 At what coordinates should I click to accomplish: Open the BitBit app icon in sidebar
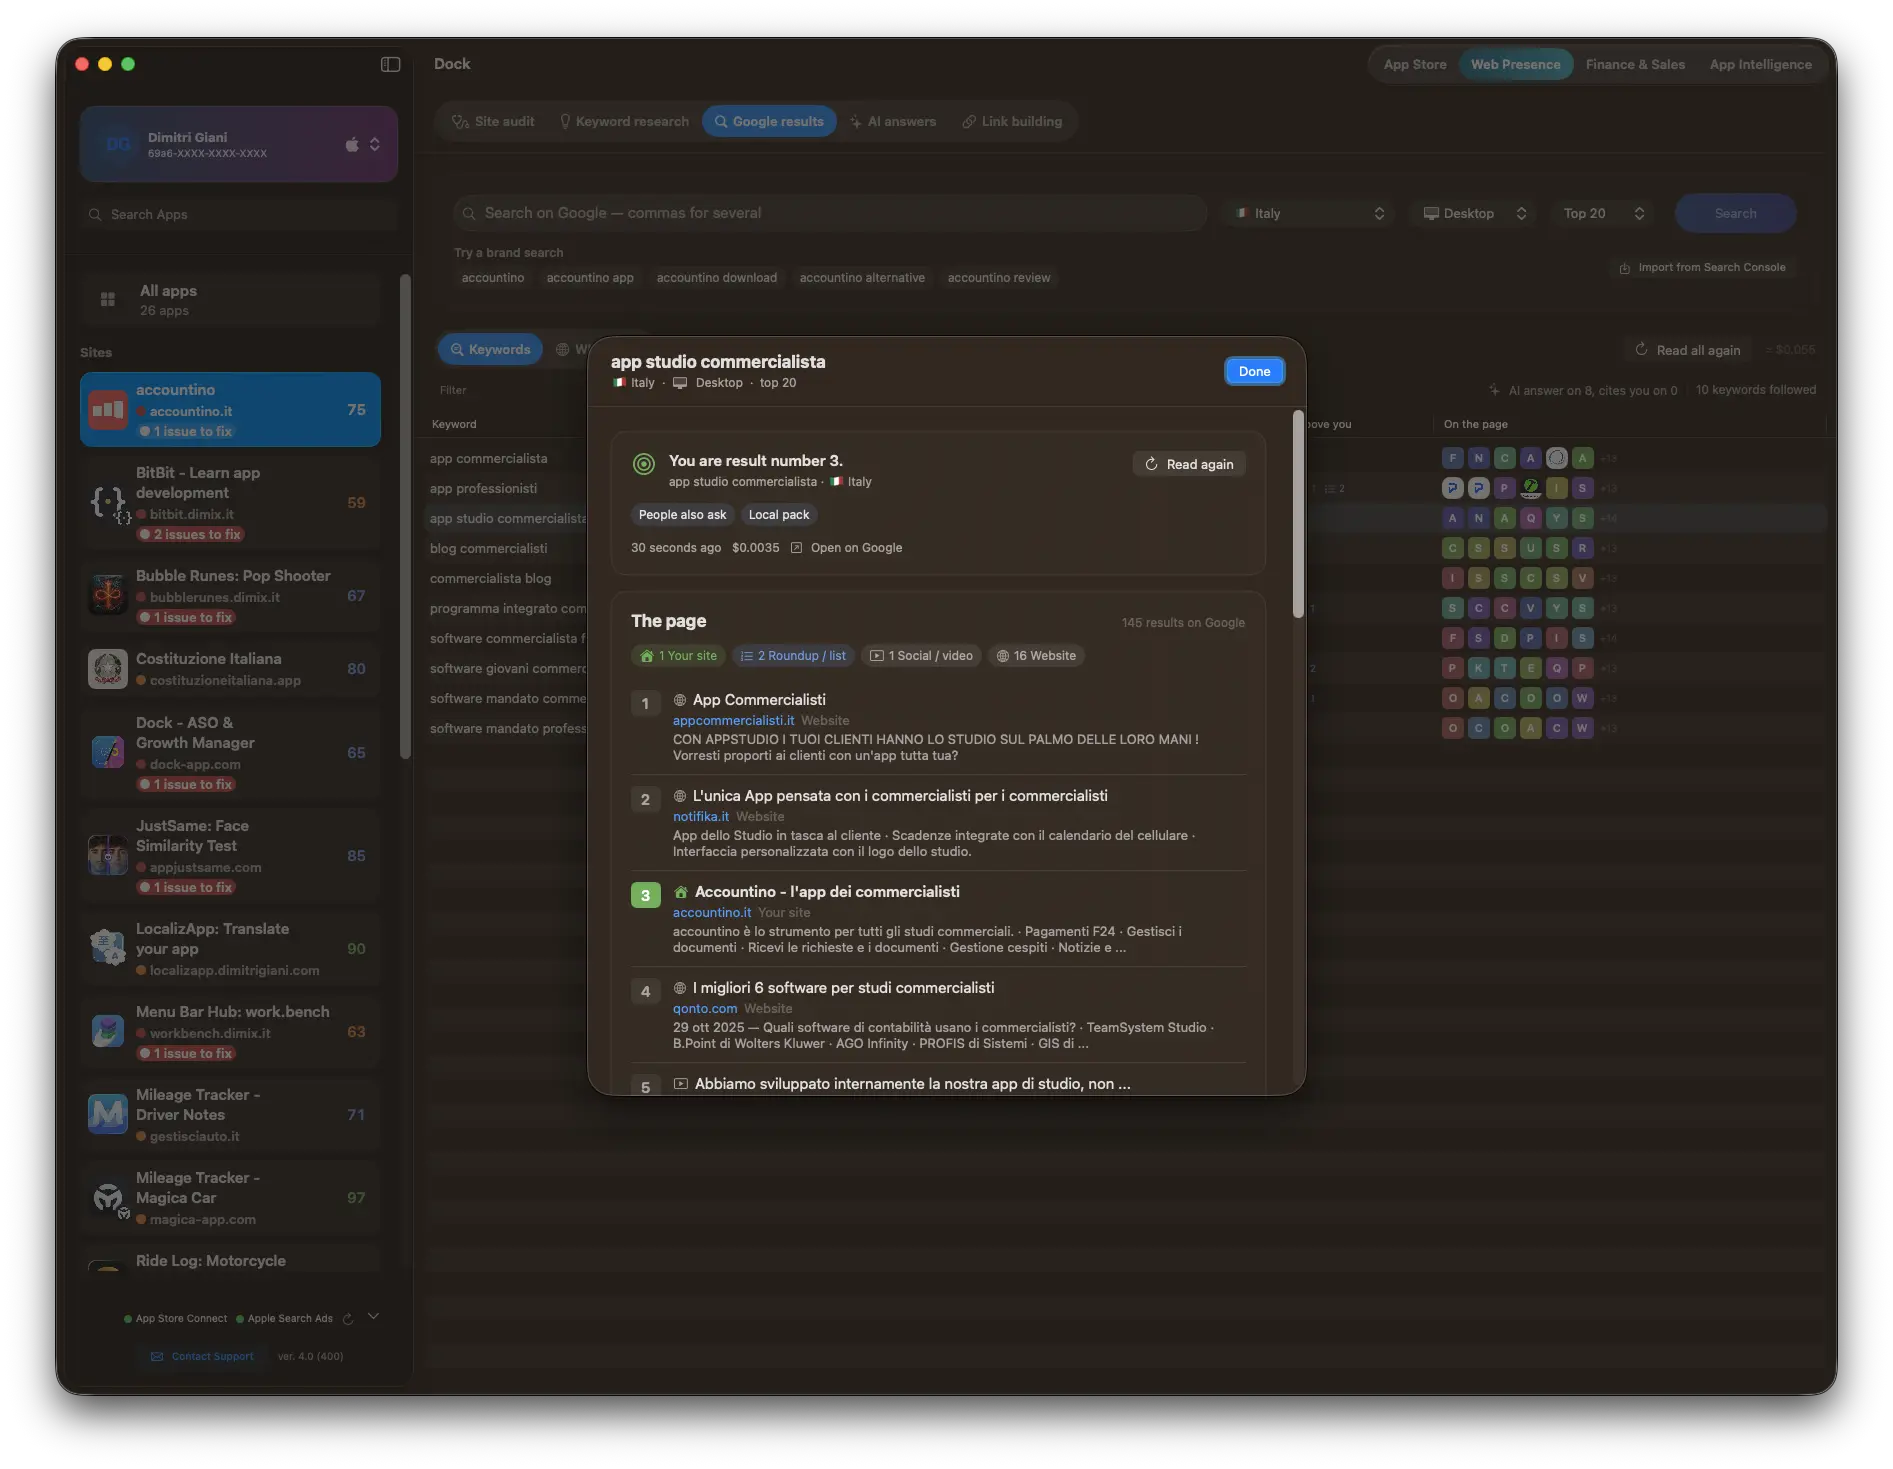coord(108,503)
